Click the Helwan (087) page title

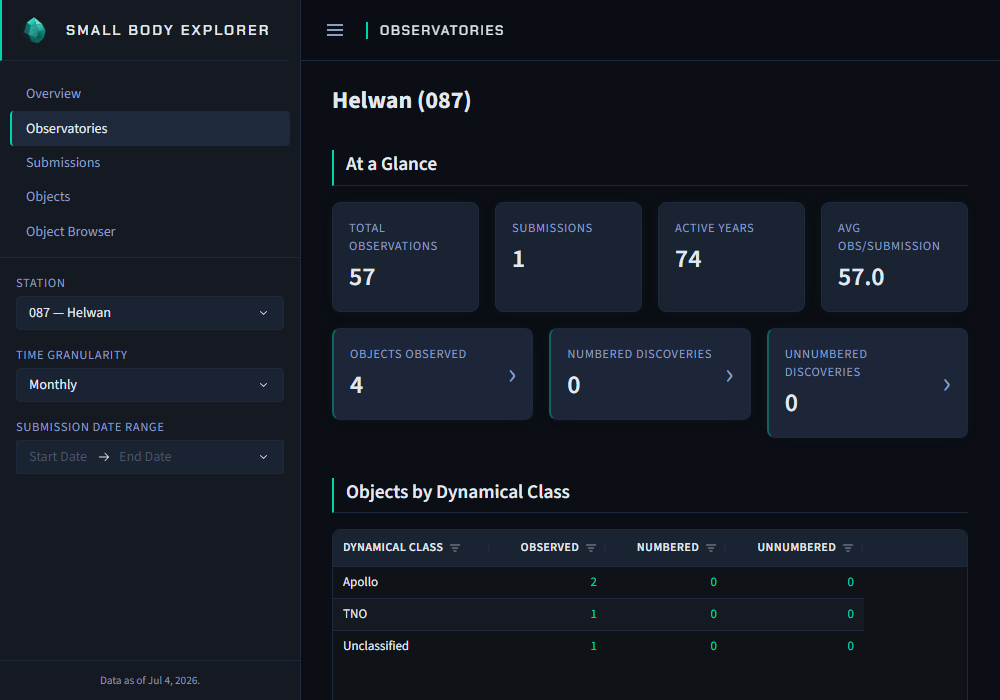(402, 101)
